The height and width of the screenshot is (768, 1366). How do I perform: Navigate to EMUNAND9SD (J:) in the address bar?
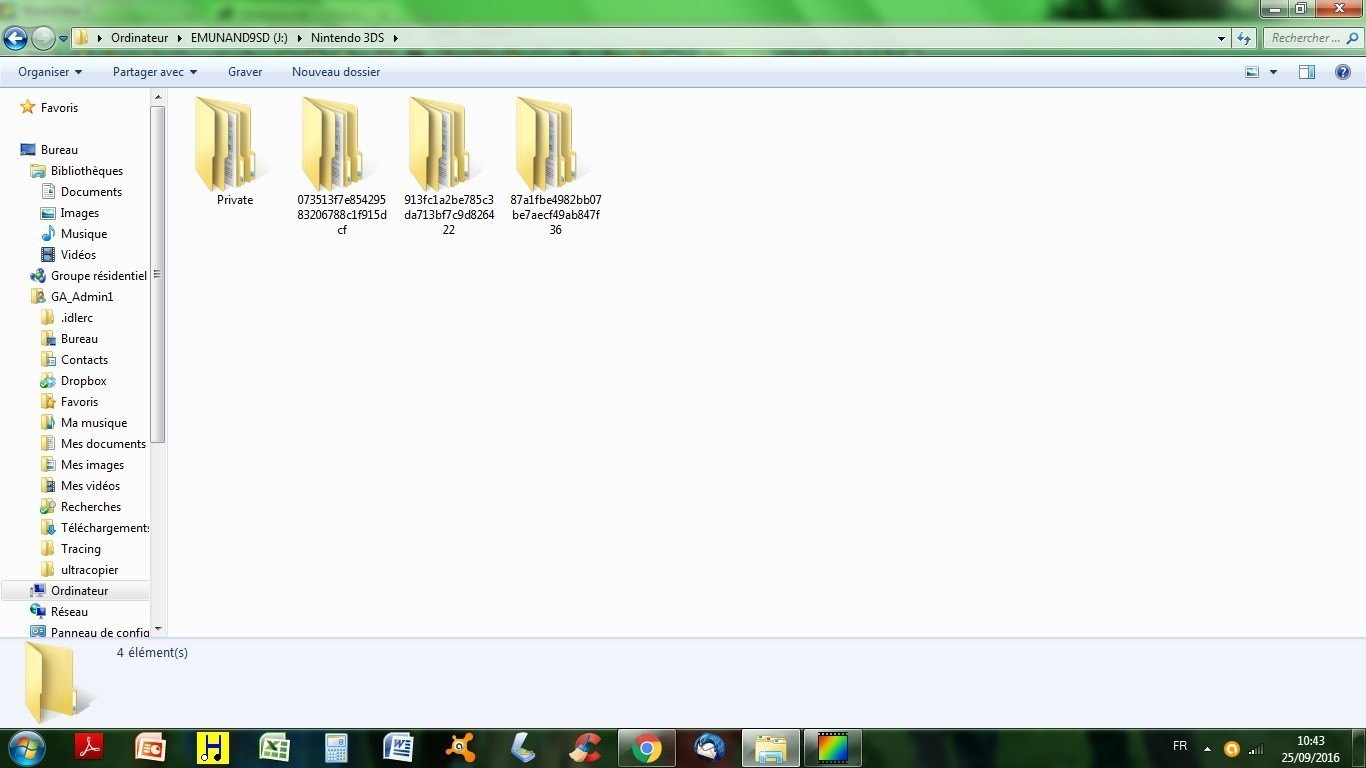coord(239,38)
